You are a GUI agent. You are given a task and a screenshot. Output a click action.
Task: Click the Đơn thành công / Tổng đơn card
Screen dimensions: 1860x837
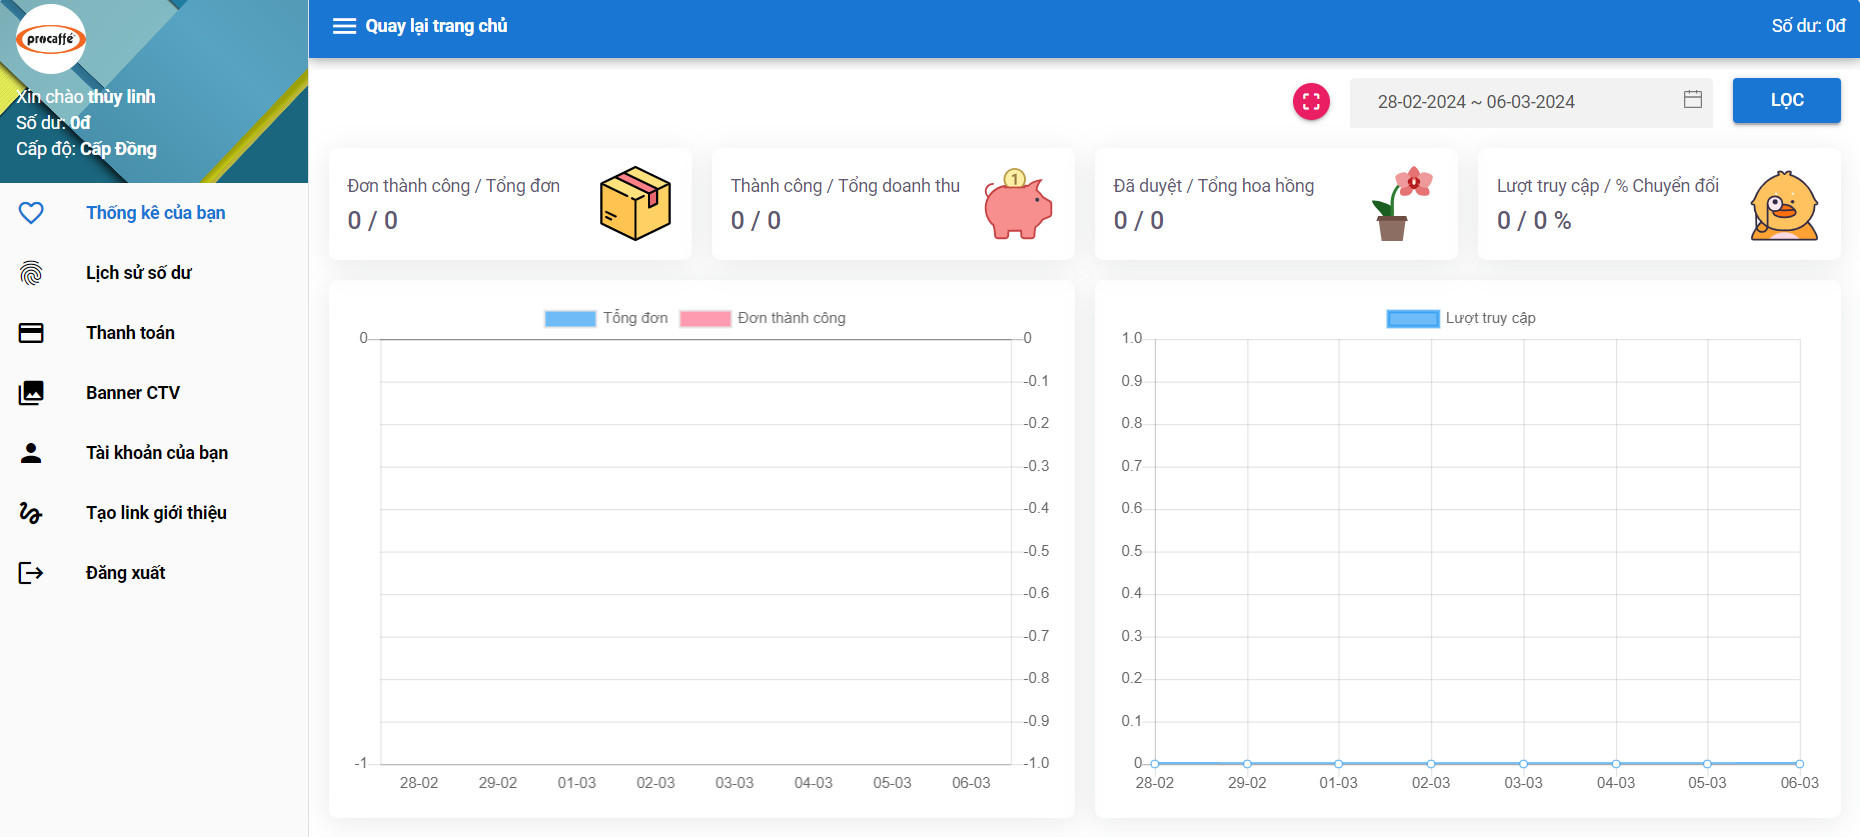pyautogui.click(x=510, y=204)
